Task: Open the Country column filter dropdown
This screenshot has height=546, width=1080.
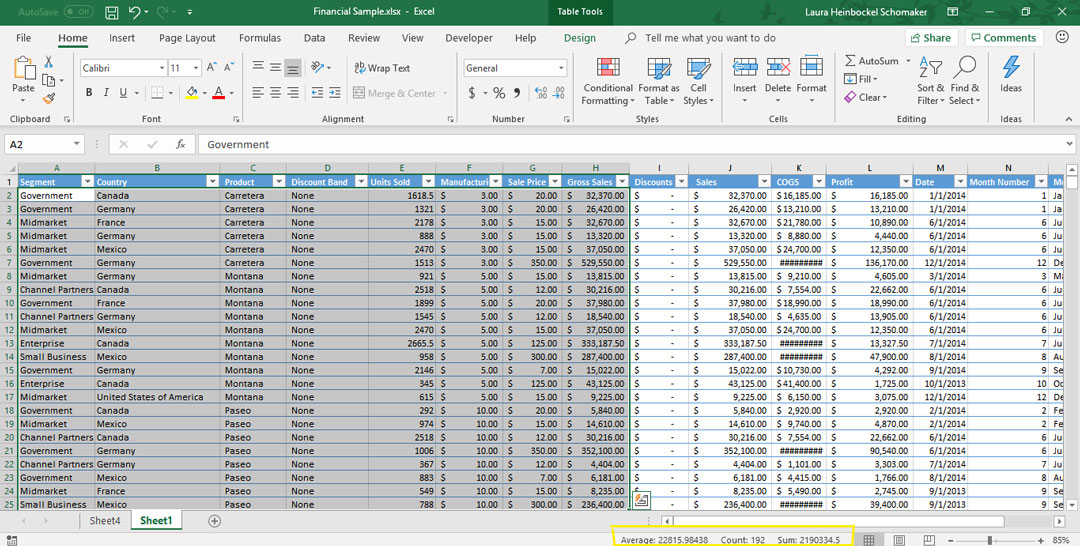Action: 212,182
